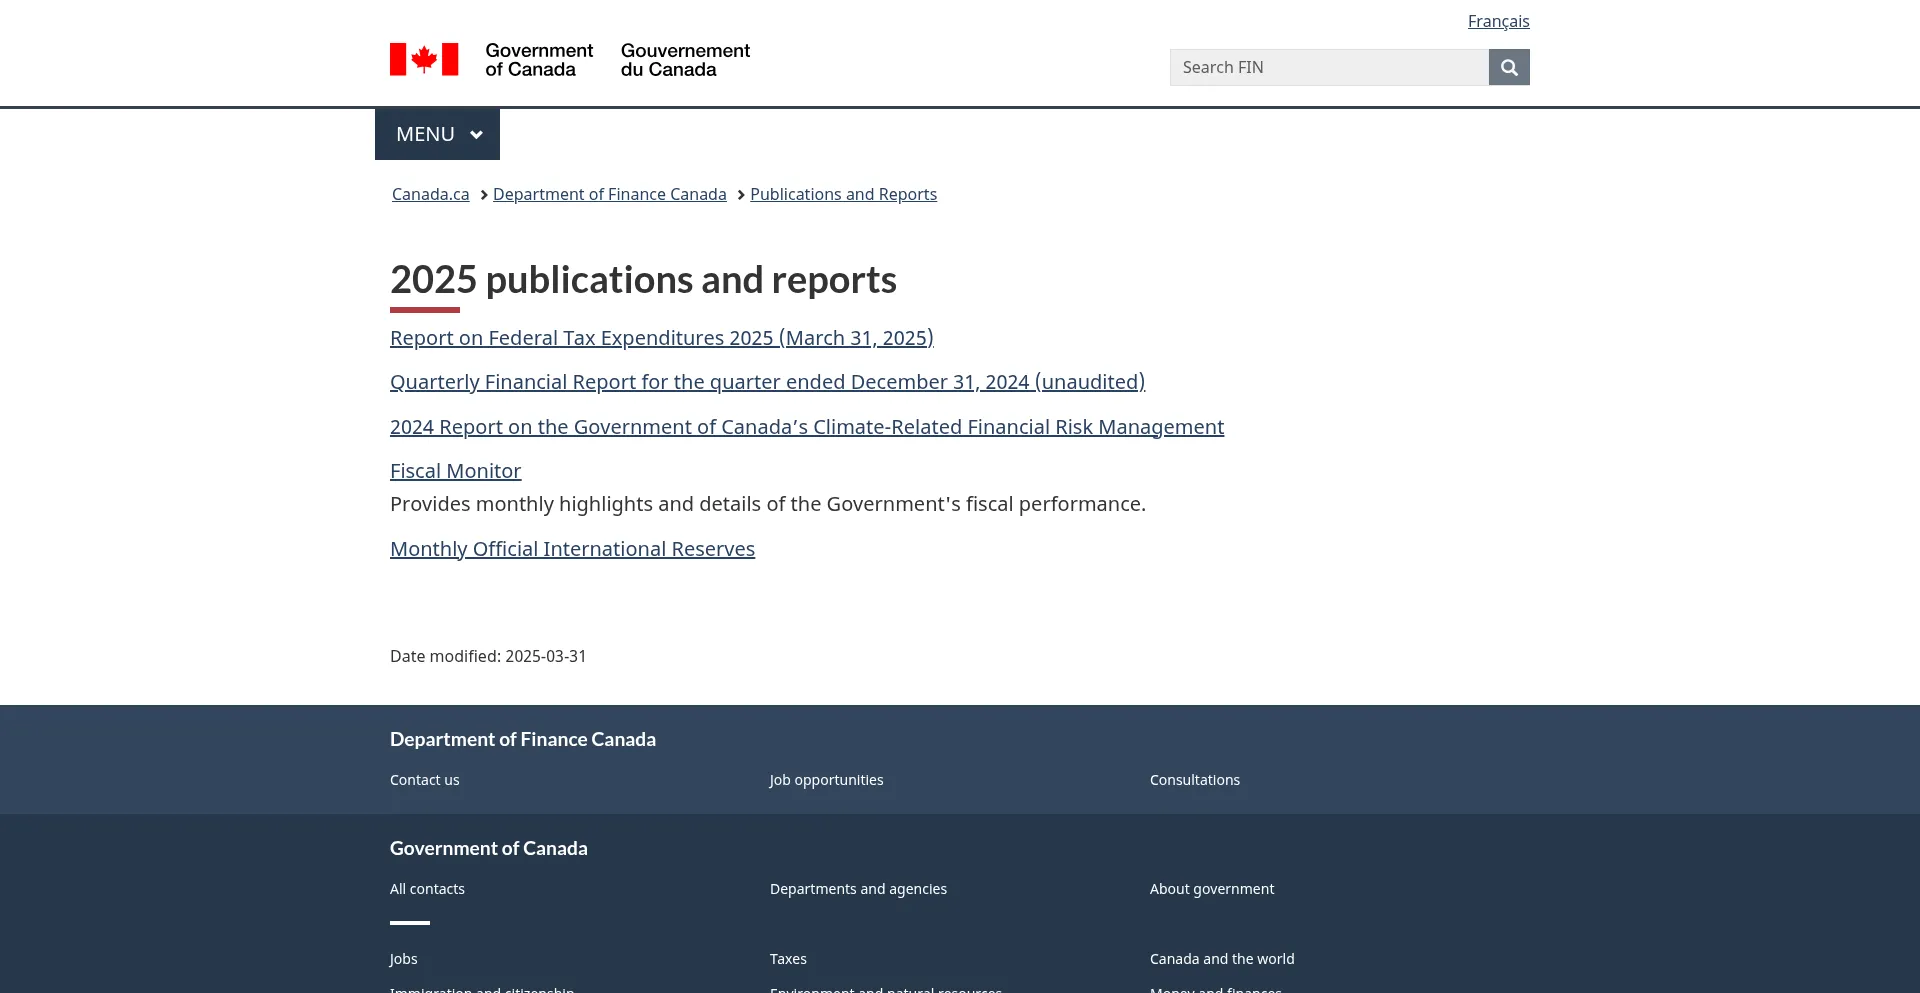The image size is (1920, 993).
Task: Open Department of Finance Canada breadcrumb
Action: [x=609, y=194]
